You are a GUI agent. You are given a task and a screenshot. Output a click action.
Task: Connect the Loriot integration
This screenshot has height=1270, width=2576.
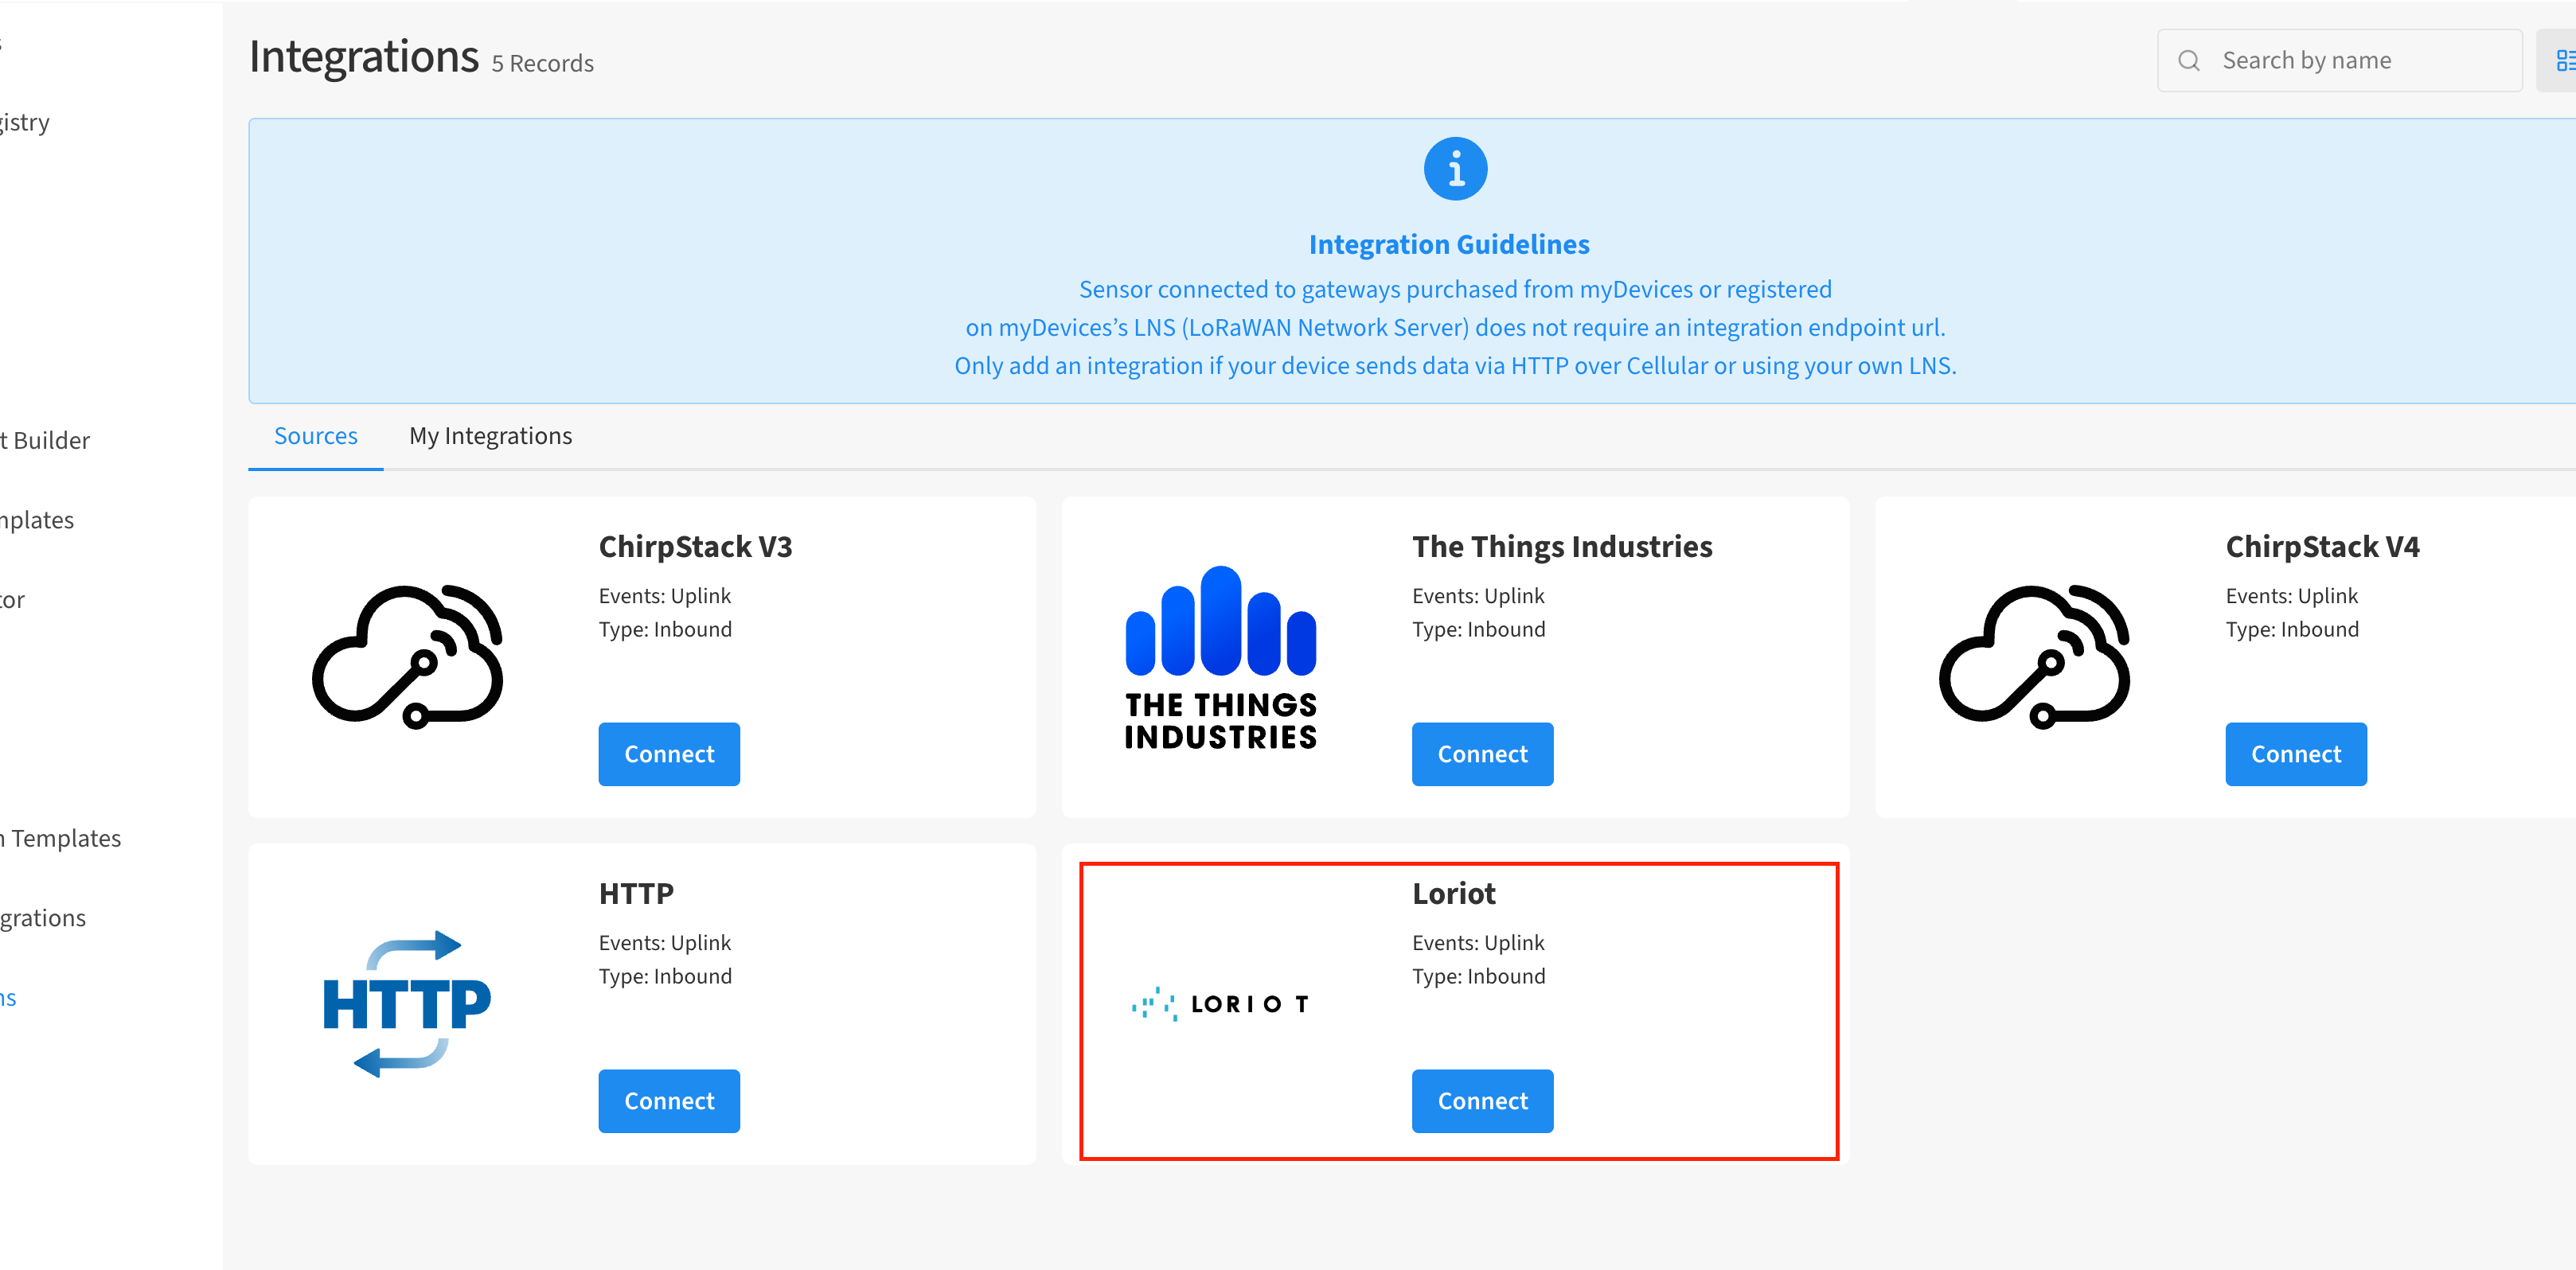pyautogui.click(x=1482, y=1101)
